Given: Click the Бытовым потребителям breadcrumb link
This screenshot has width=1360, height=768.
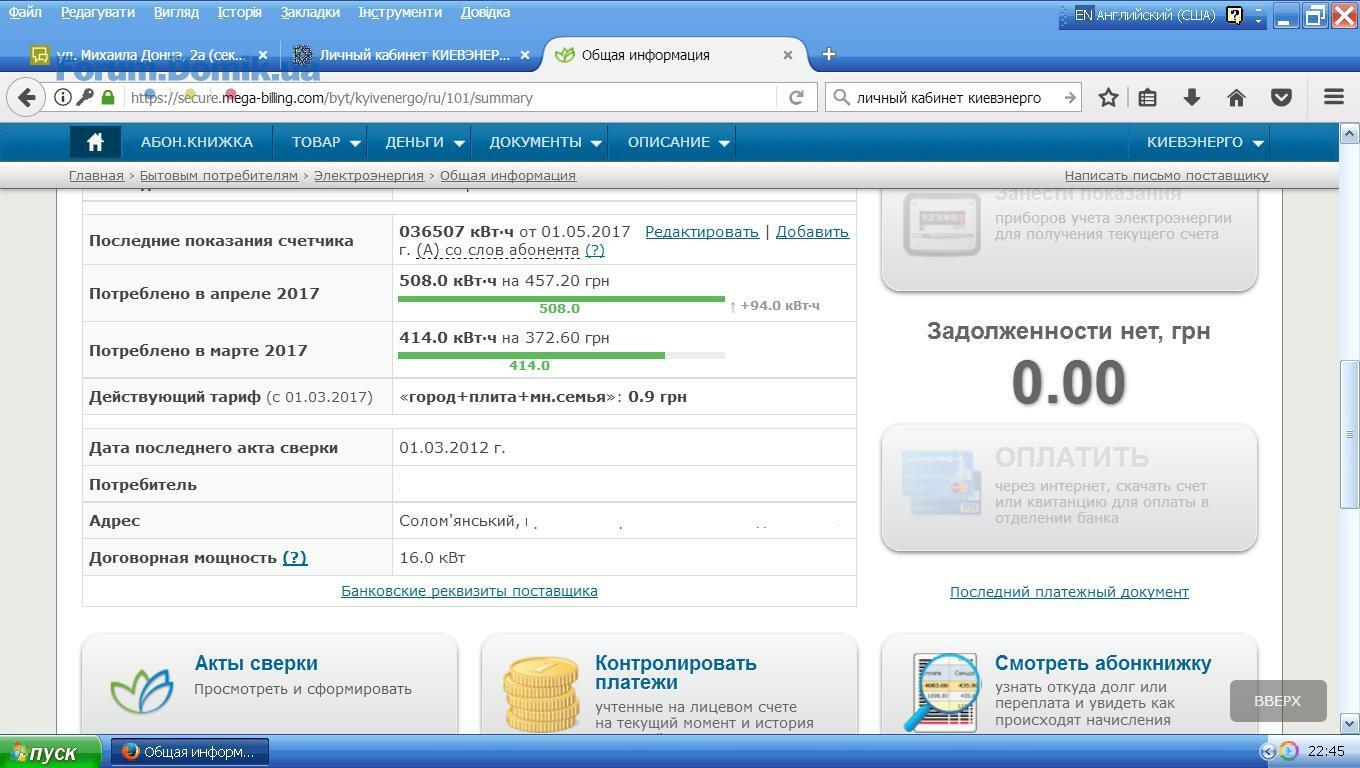Looking at the screenshot, I should click(219, 175).
